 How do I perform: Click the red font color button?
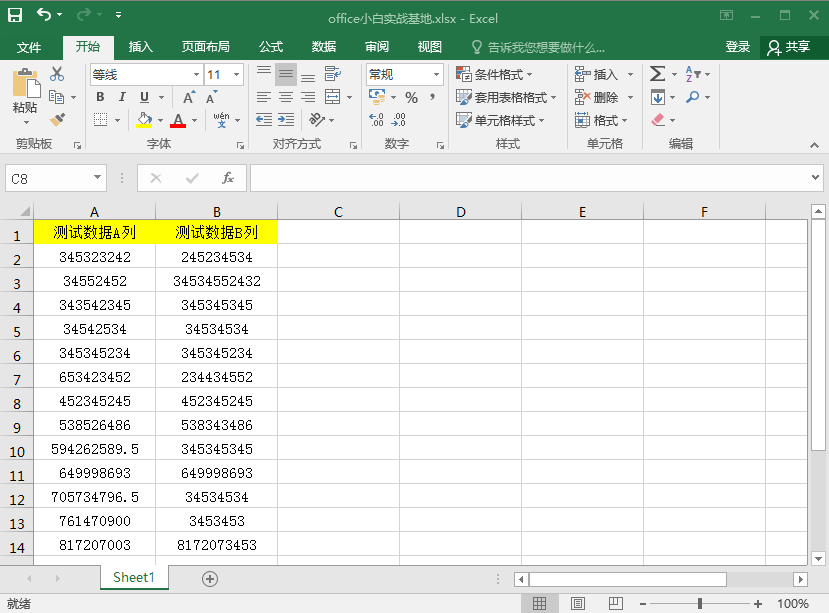pyautogui.click(x=178, y=120)
